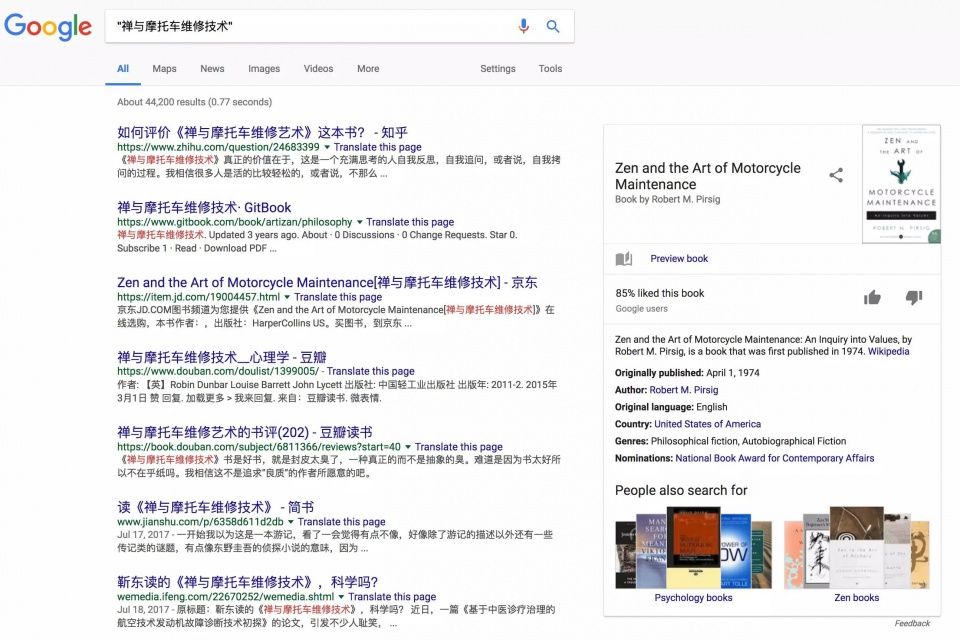Activate voice search microphone icon

tap(523, 26)
